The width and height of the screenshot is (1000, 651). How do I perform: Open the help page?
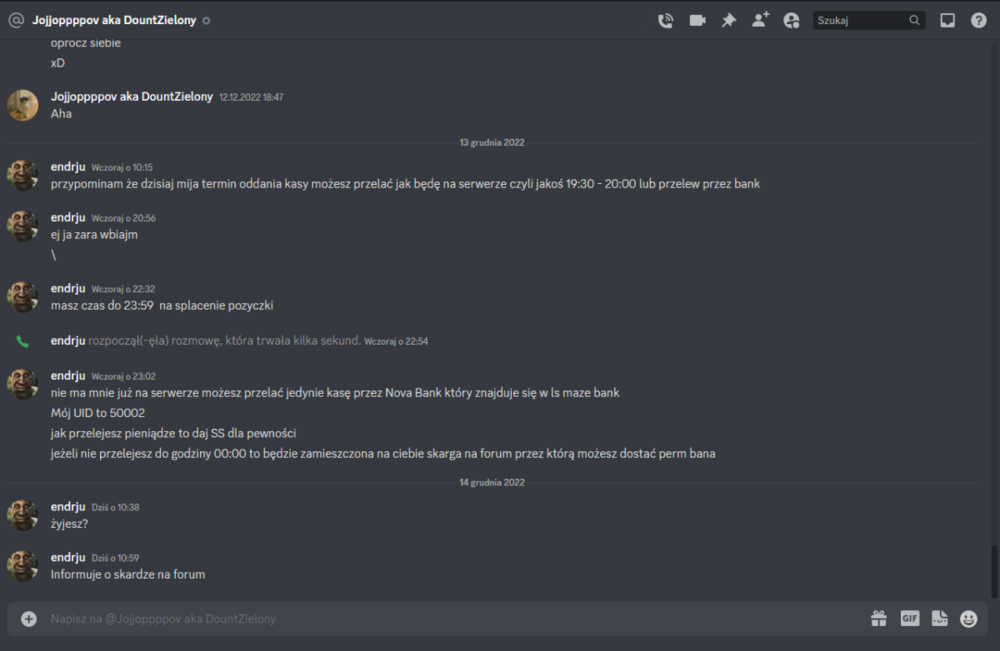tap(978, 20)
